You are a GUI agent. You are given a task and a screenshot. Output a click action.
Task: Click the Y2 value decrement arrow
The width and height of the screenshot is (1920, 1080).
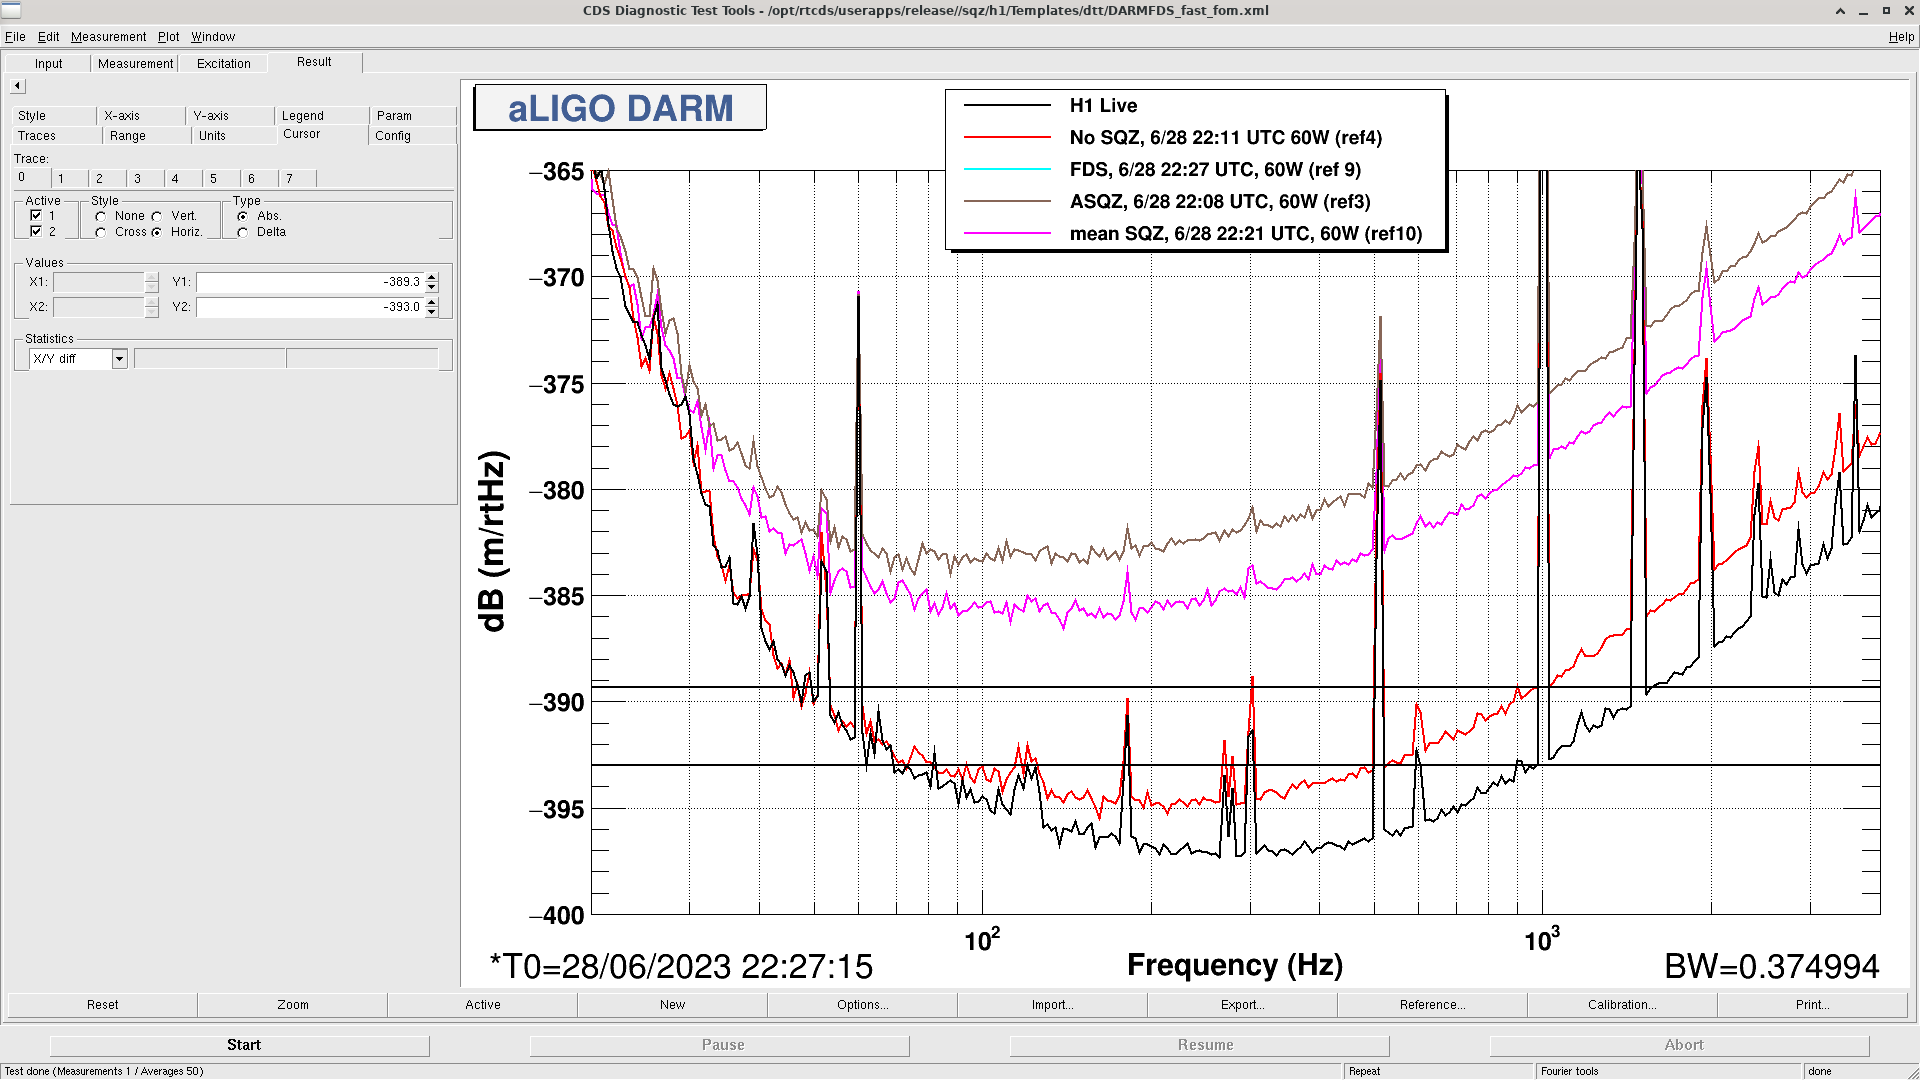[x=432, y=312]
